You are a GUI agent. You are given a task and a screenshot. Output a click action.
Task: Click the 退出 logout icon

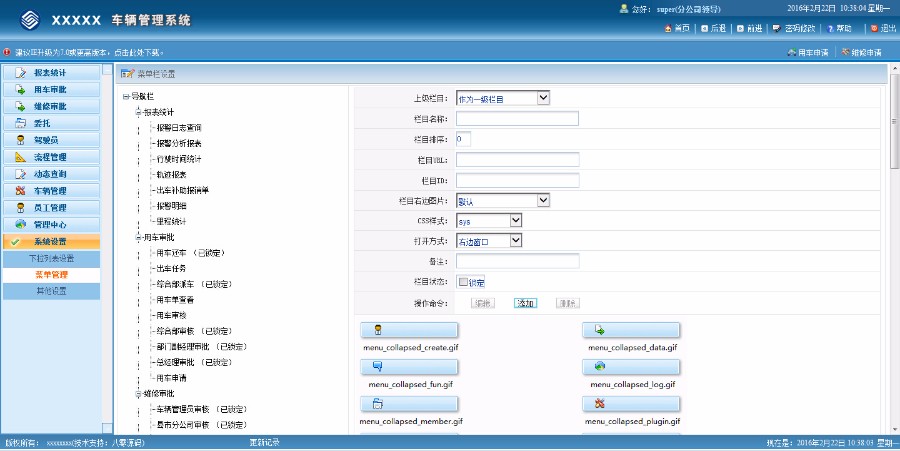point(876,28)
